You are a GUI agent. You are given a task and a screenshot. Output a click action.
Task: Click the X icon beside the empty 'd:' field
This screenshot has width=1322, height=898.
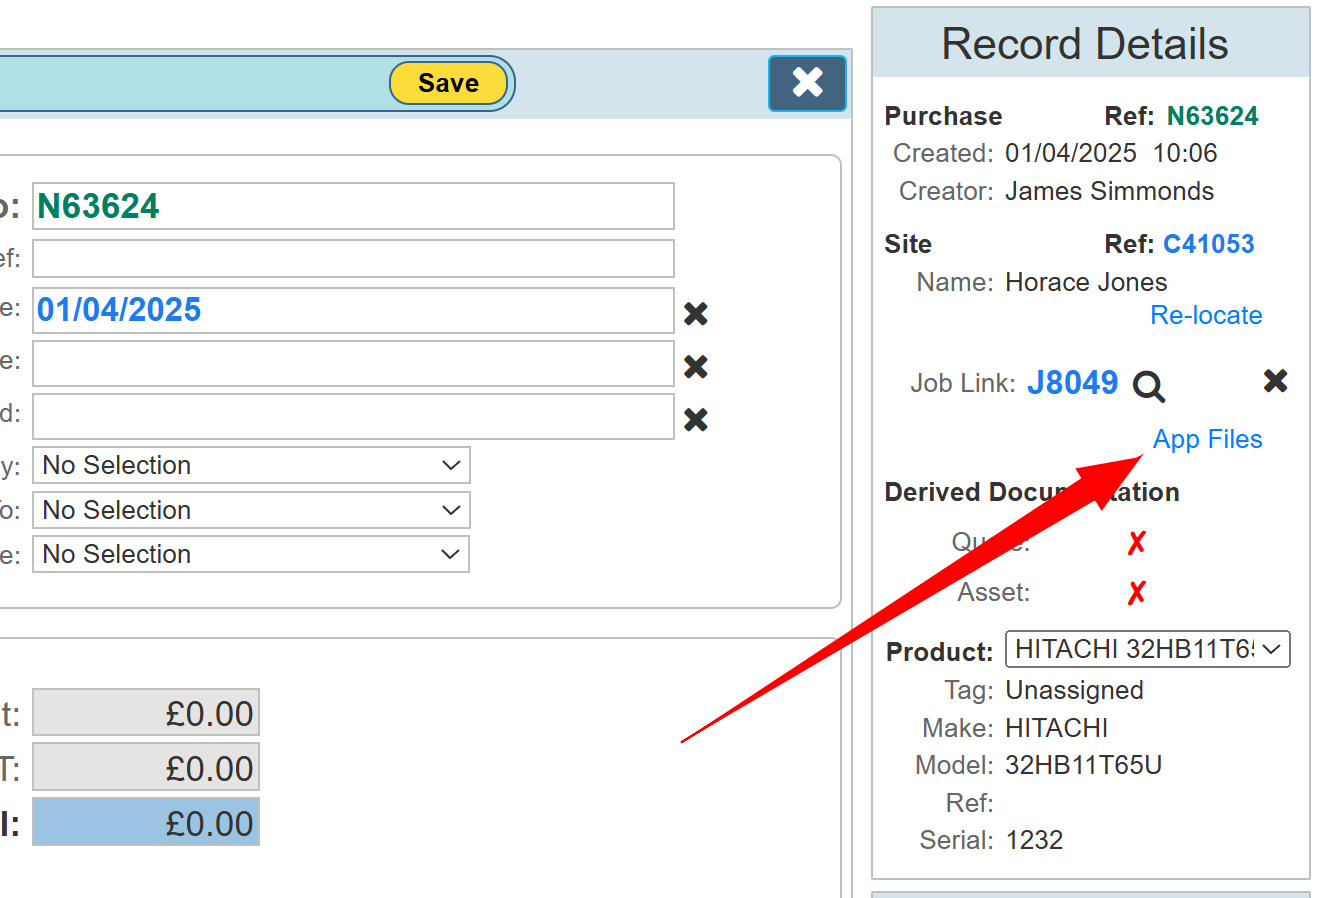(696, 420)
